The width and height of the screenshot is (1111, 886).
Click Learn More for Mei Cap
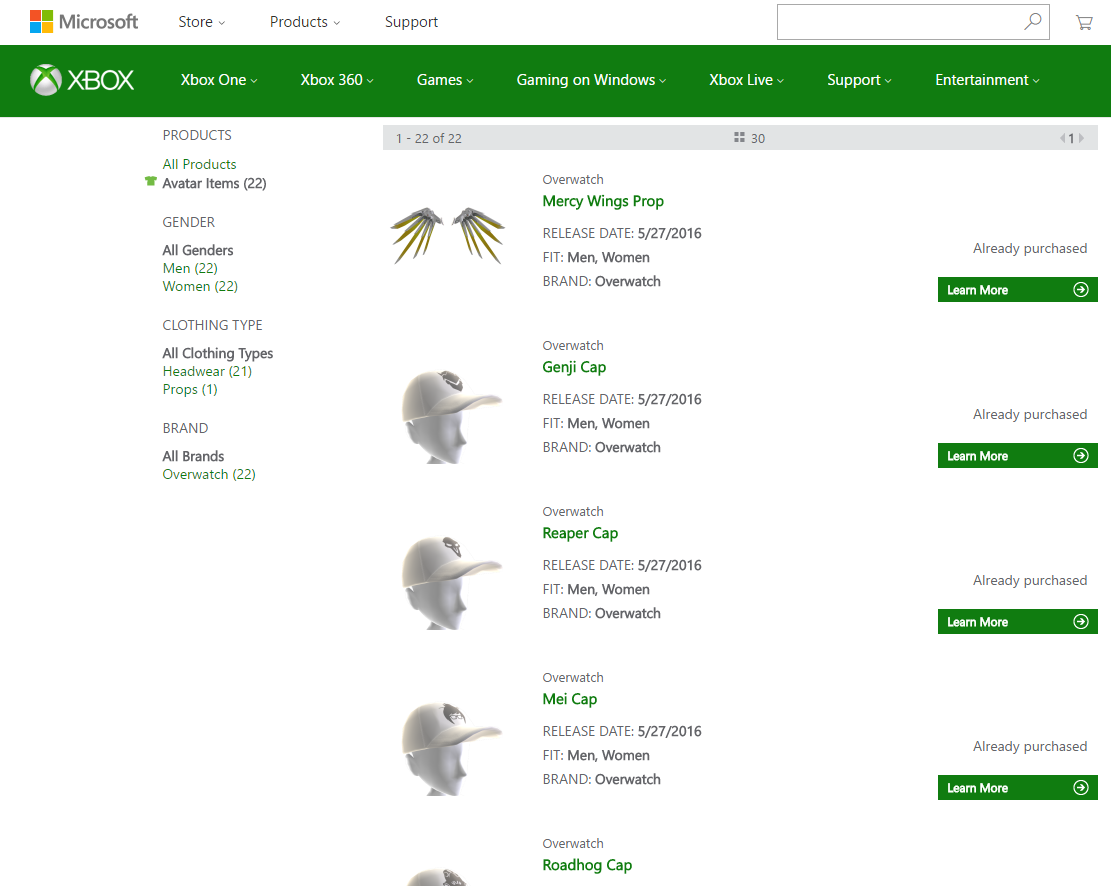coord(1017,787)
